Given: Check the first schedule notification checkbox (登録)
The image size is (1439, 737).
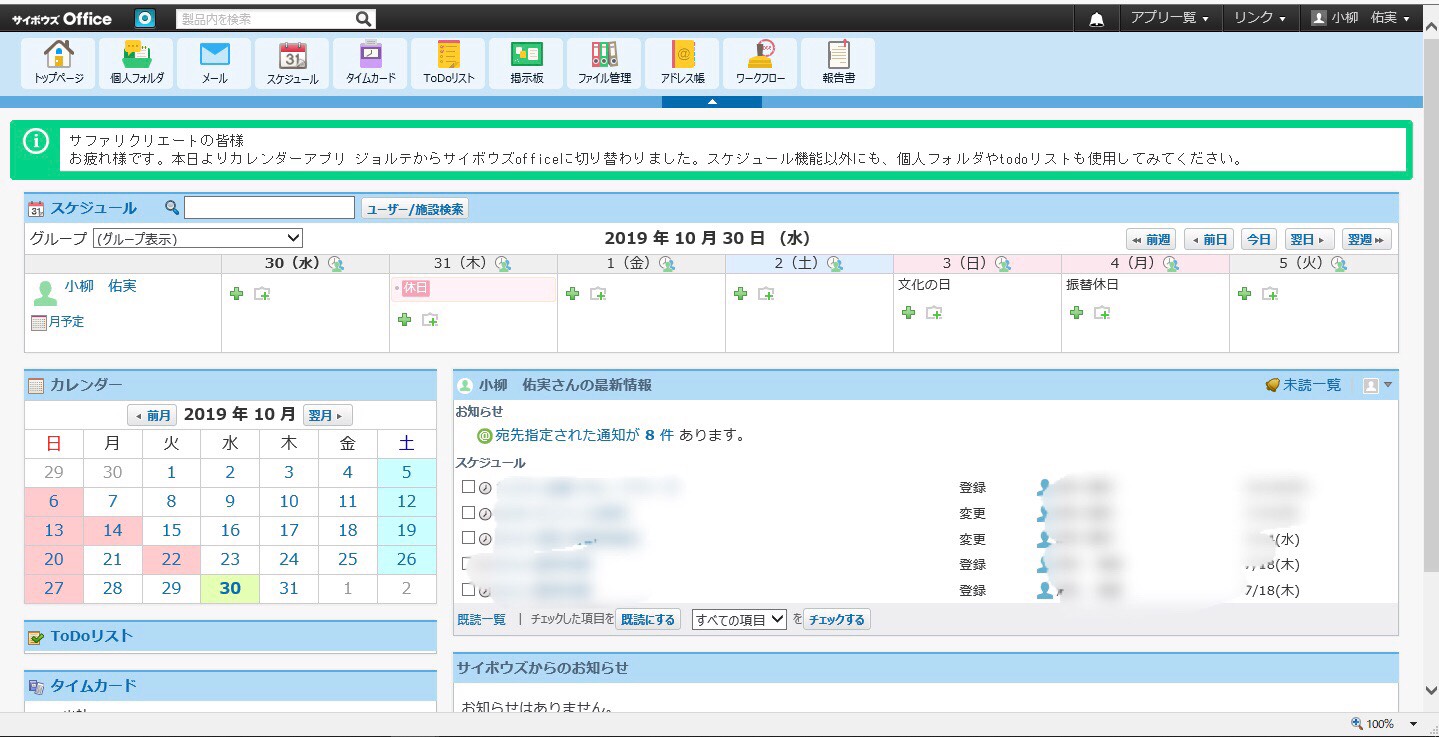Looking at the screenshot, I should [468, 486].
